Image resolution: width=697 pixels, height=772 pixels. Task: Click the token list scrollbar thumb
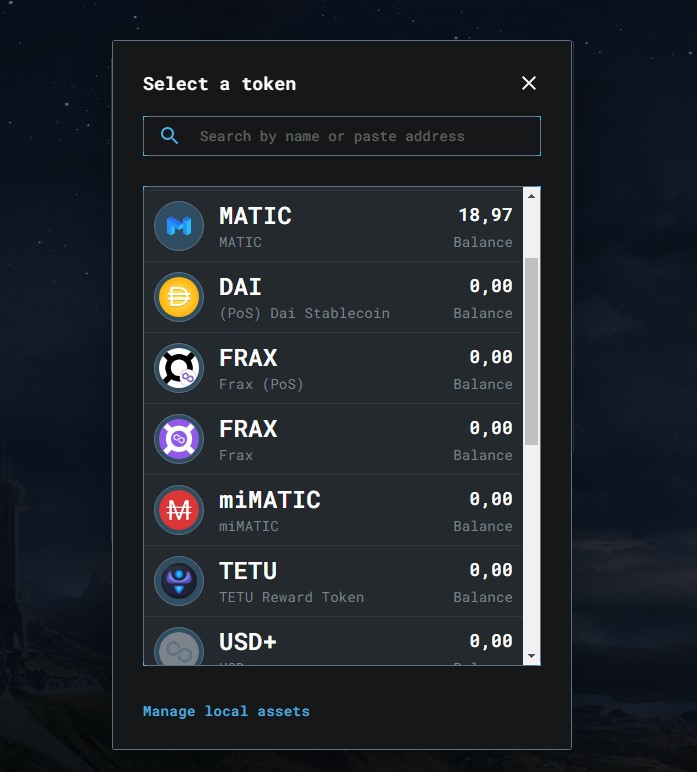[531, 351]
